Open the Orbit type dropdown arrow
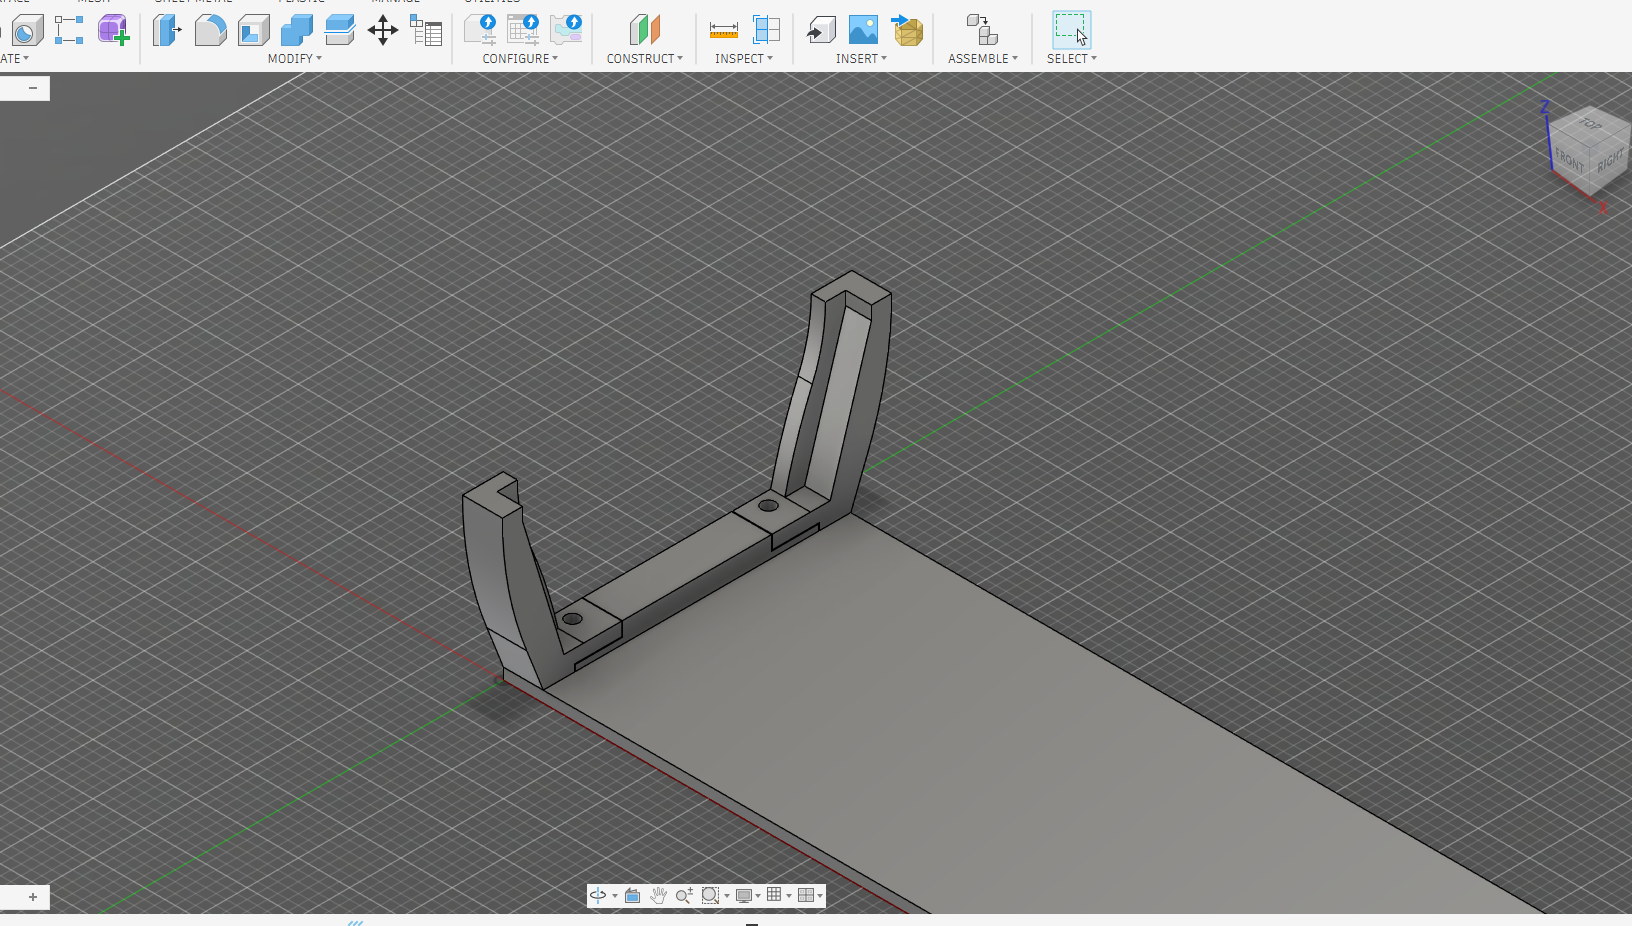The width and height of the screenshot is (1632, 926). click(x=614, y=896)
